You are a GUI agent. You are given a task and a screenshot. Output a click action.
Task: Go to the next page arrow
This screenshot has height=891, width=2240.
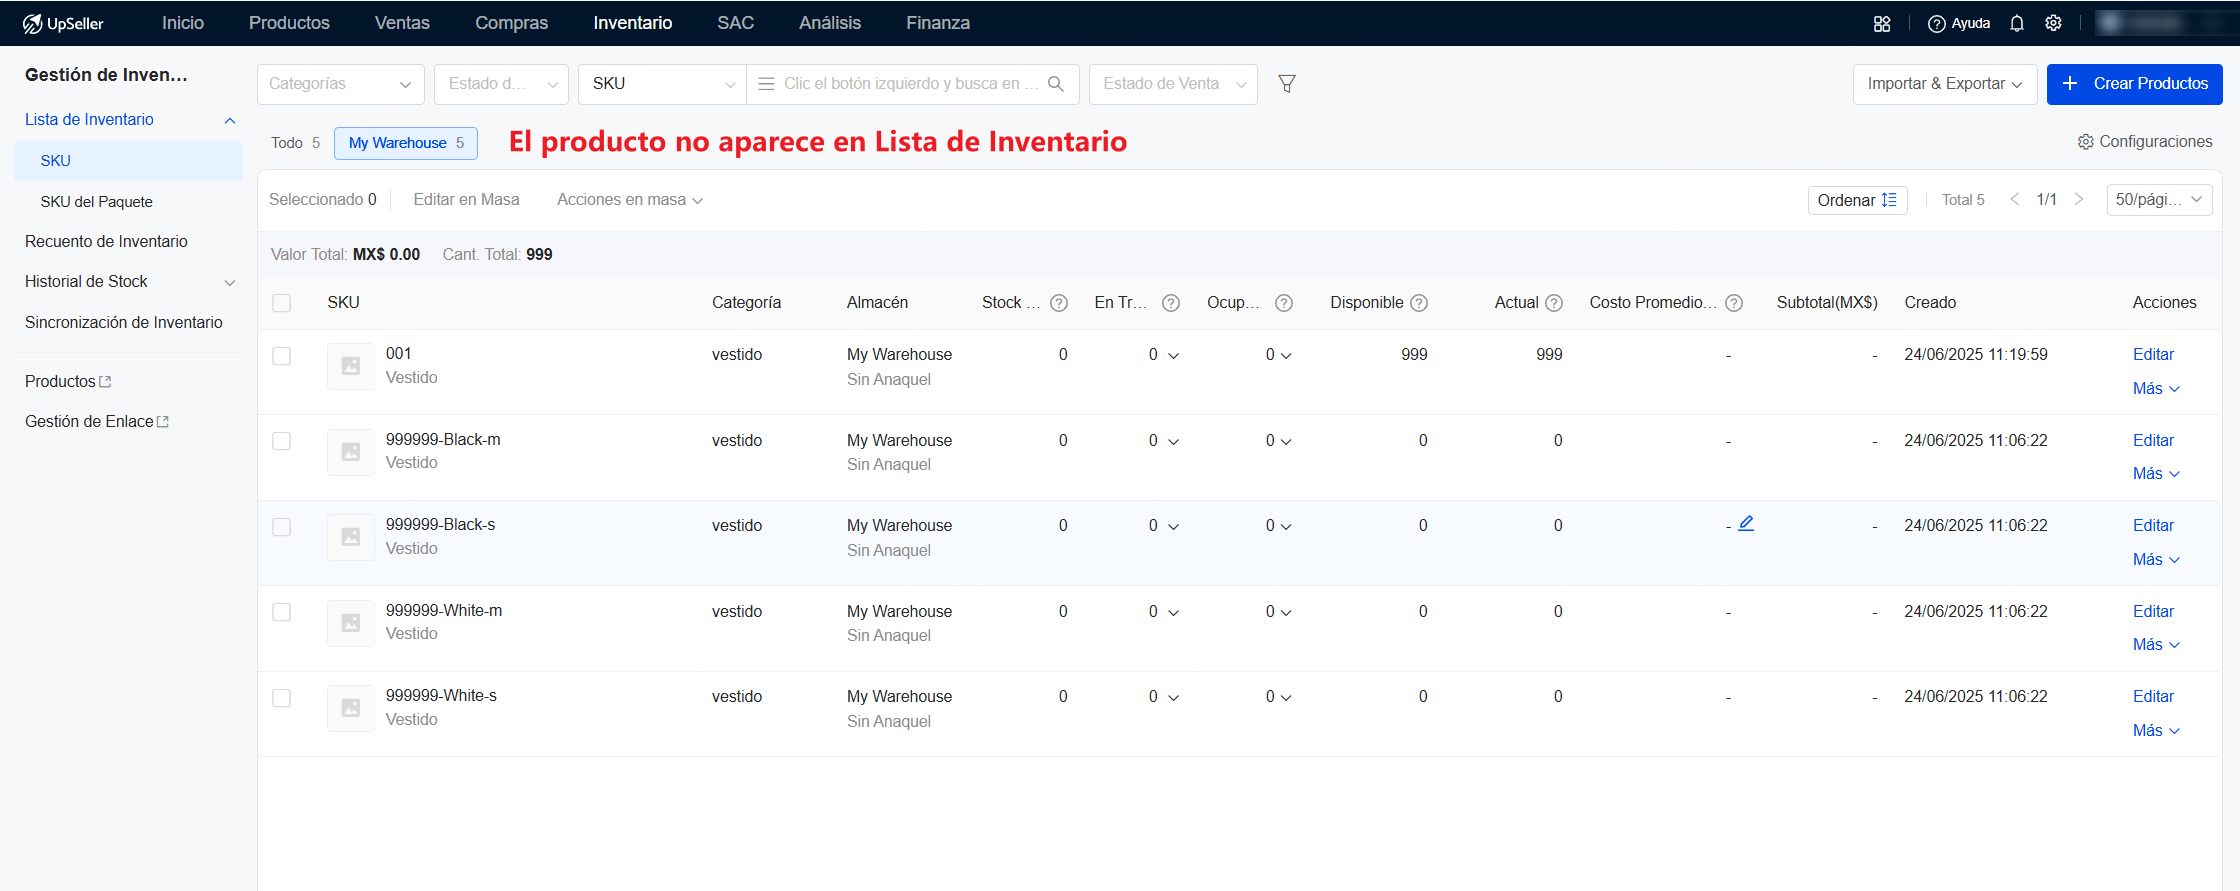2079,199
